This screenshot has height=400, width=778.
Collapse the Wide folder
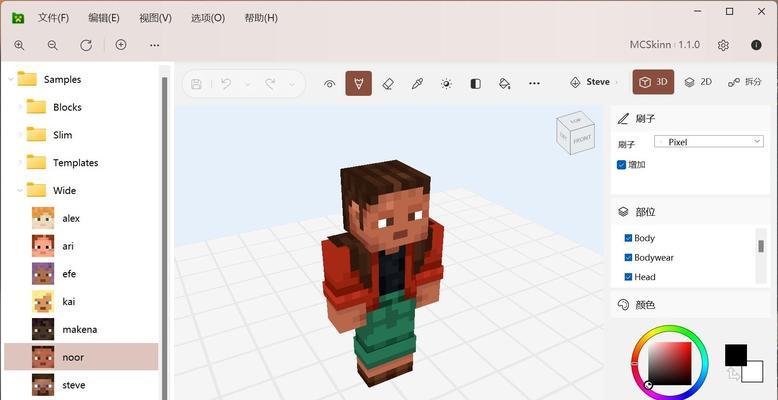point(20,190)
